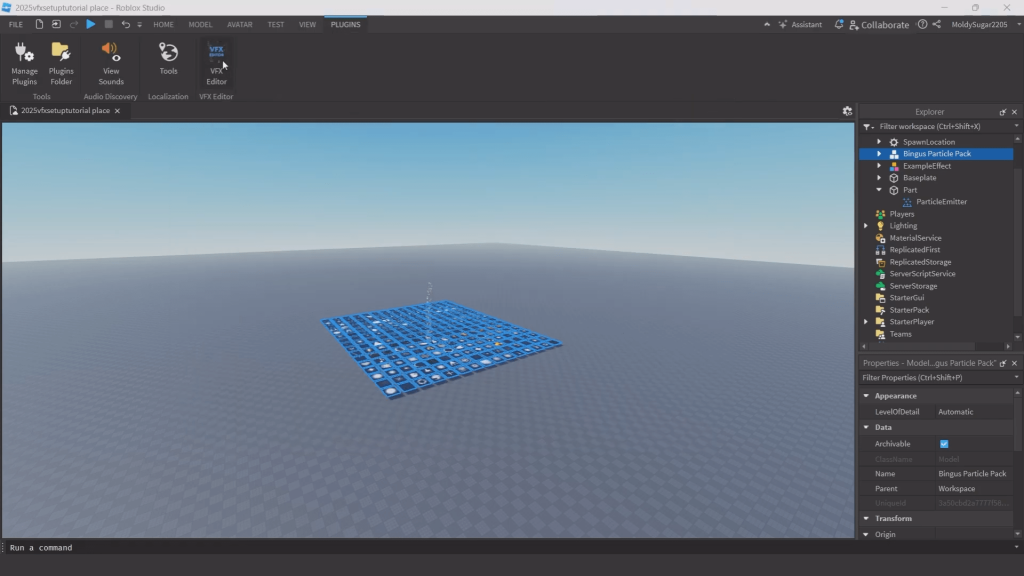The width and height of the screenshot is (1024, 576).
Task: Select StarterGui in Explorer
Action: (906, 298)
